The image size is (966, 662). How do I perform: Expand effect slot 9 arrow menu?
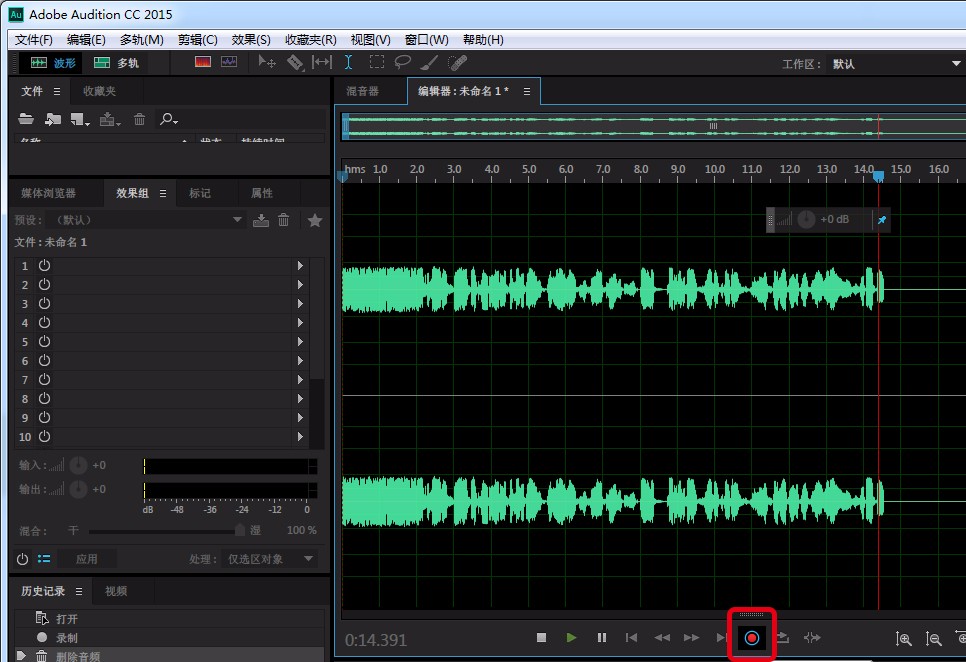click(301, 418)
